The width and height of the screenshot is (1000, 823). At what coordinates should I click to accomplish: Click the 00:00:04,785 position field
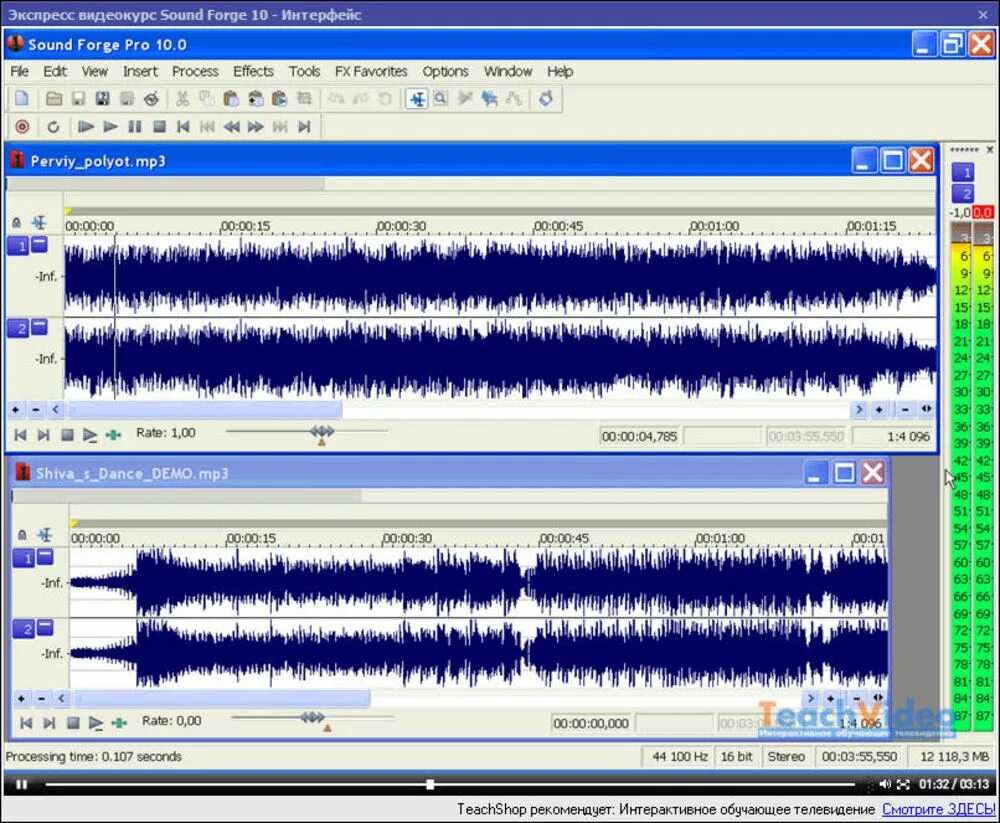[639, 436]
